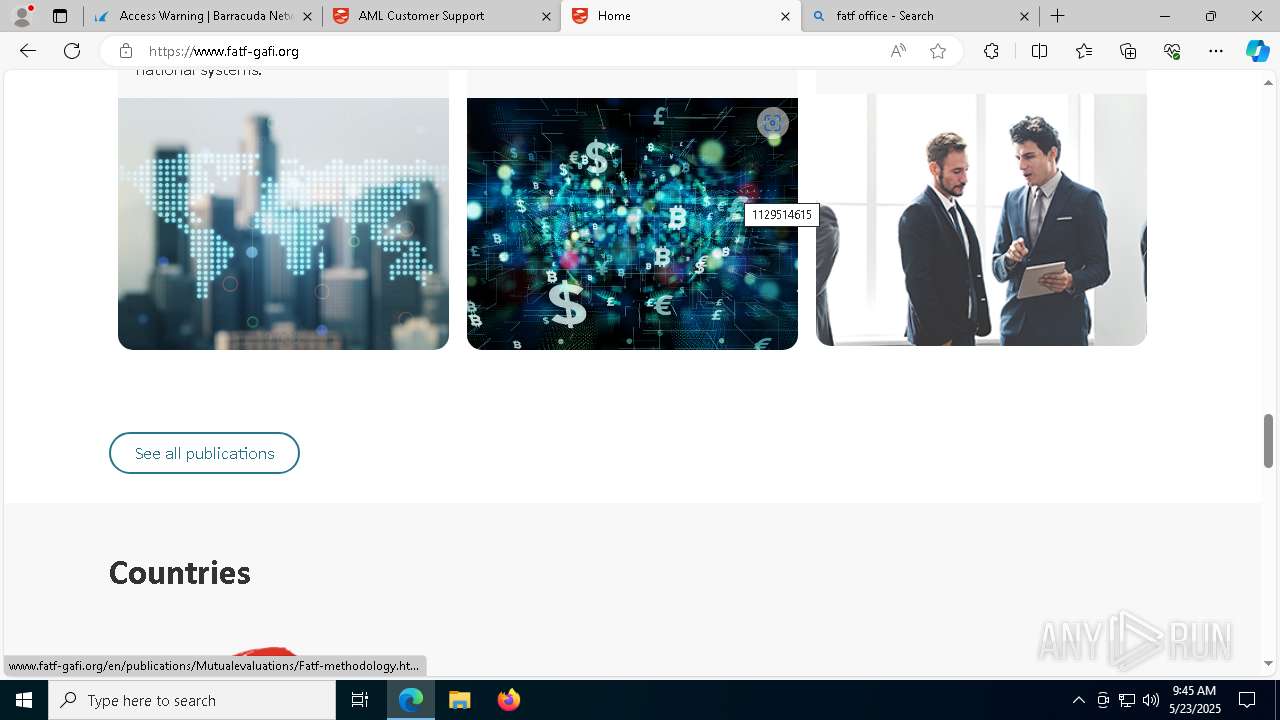
Task: Open the Edge profile icon
Action: [22, 16]
